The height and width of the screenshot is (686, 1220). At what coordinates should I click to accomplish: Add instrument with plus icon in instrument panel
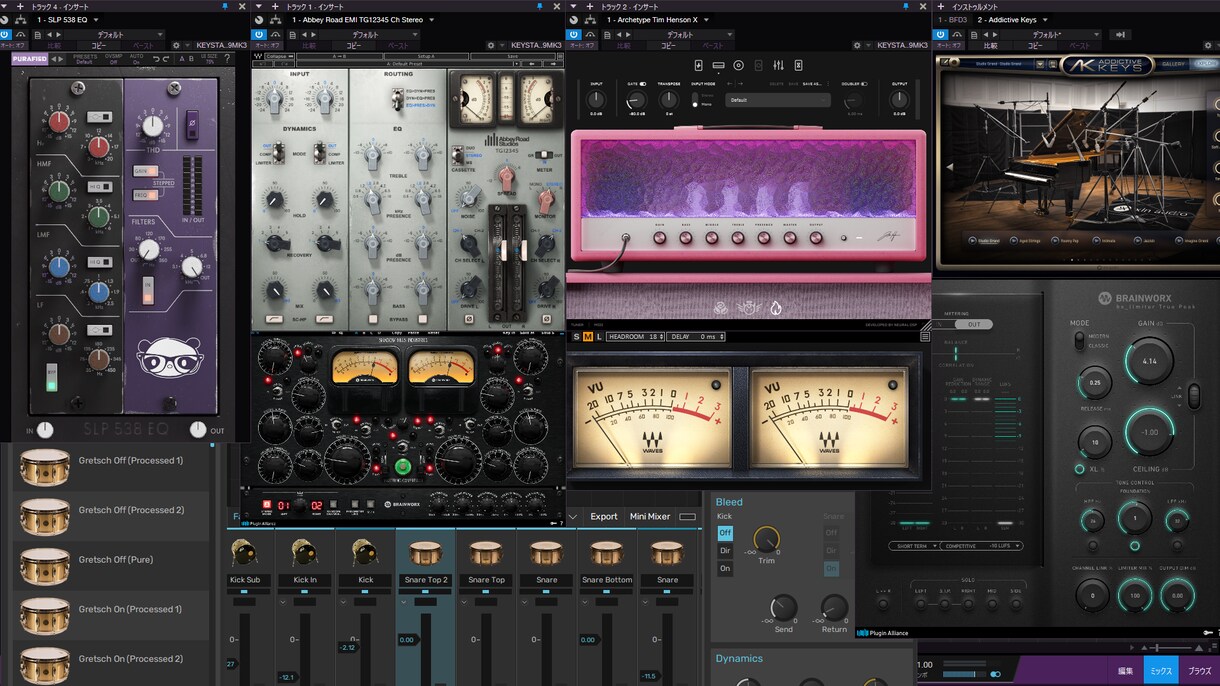(x=941, y=6)
